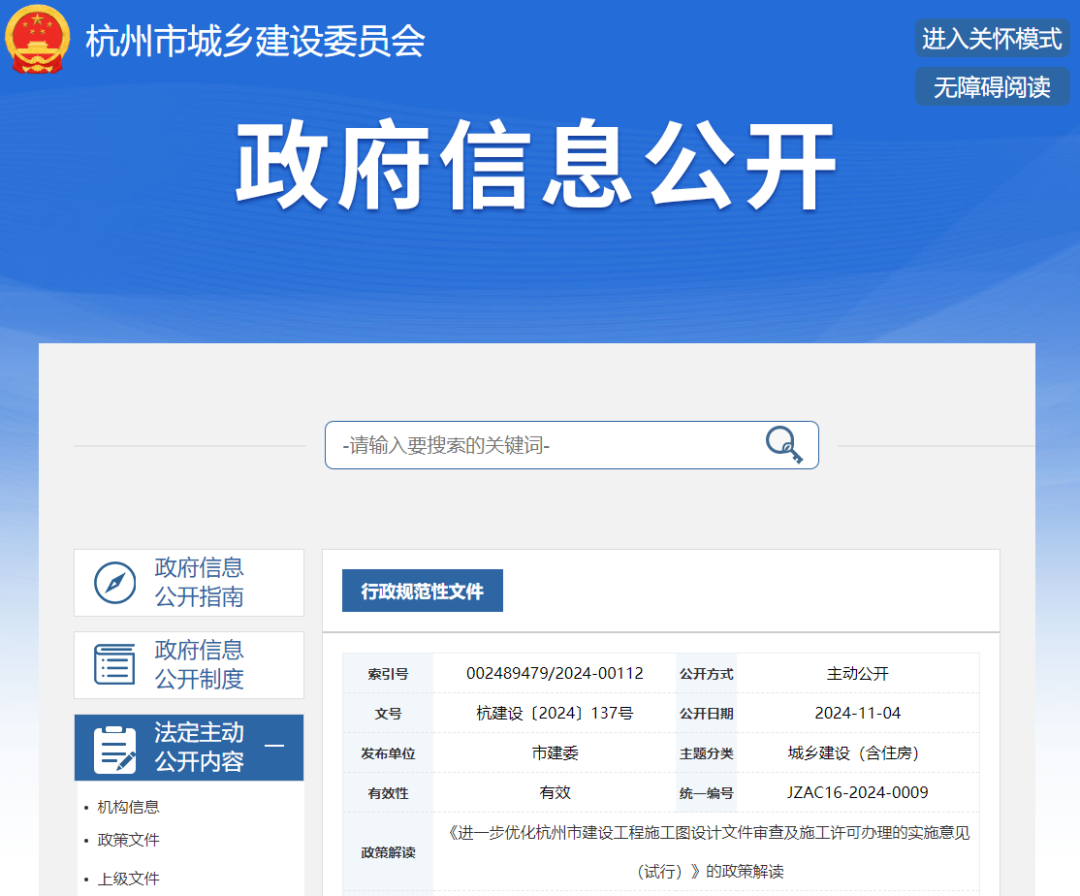Select the compass icon beside 政府信息公开指南
Image resolution: width=1080 pixels, height=896 pixels.
coord(114,582)
